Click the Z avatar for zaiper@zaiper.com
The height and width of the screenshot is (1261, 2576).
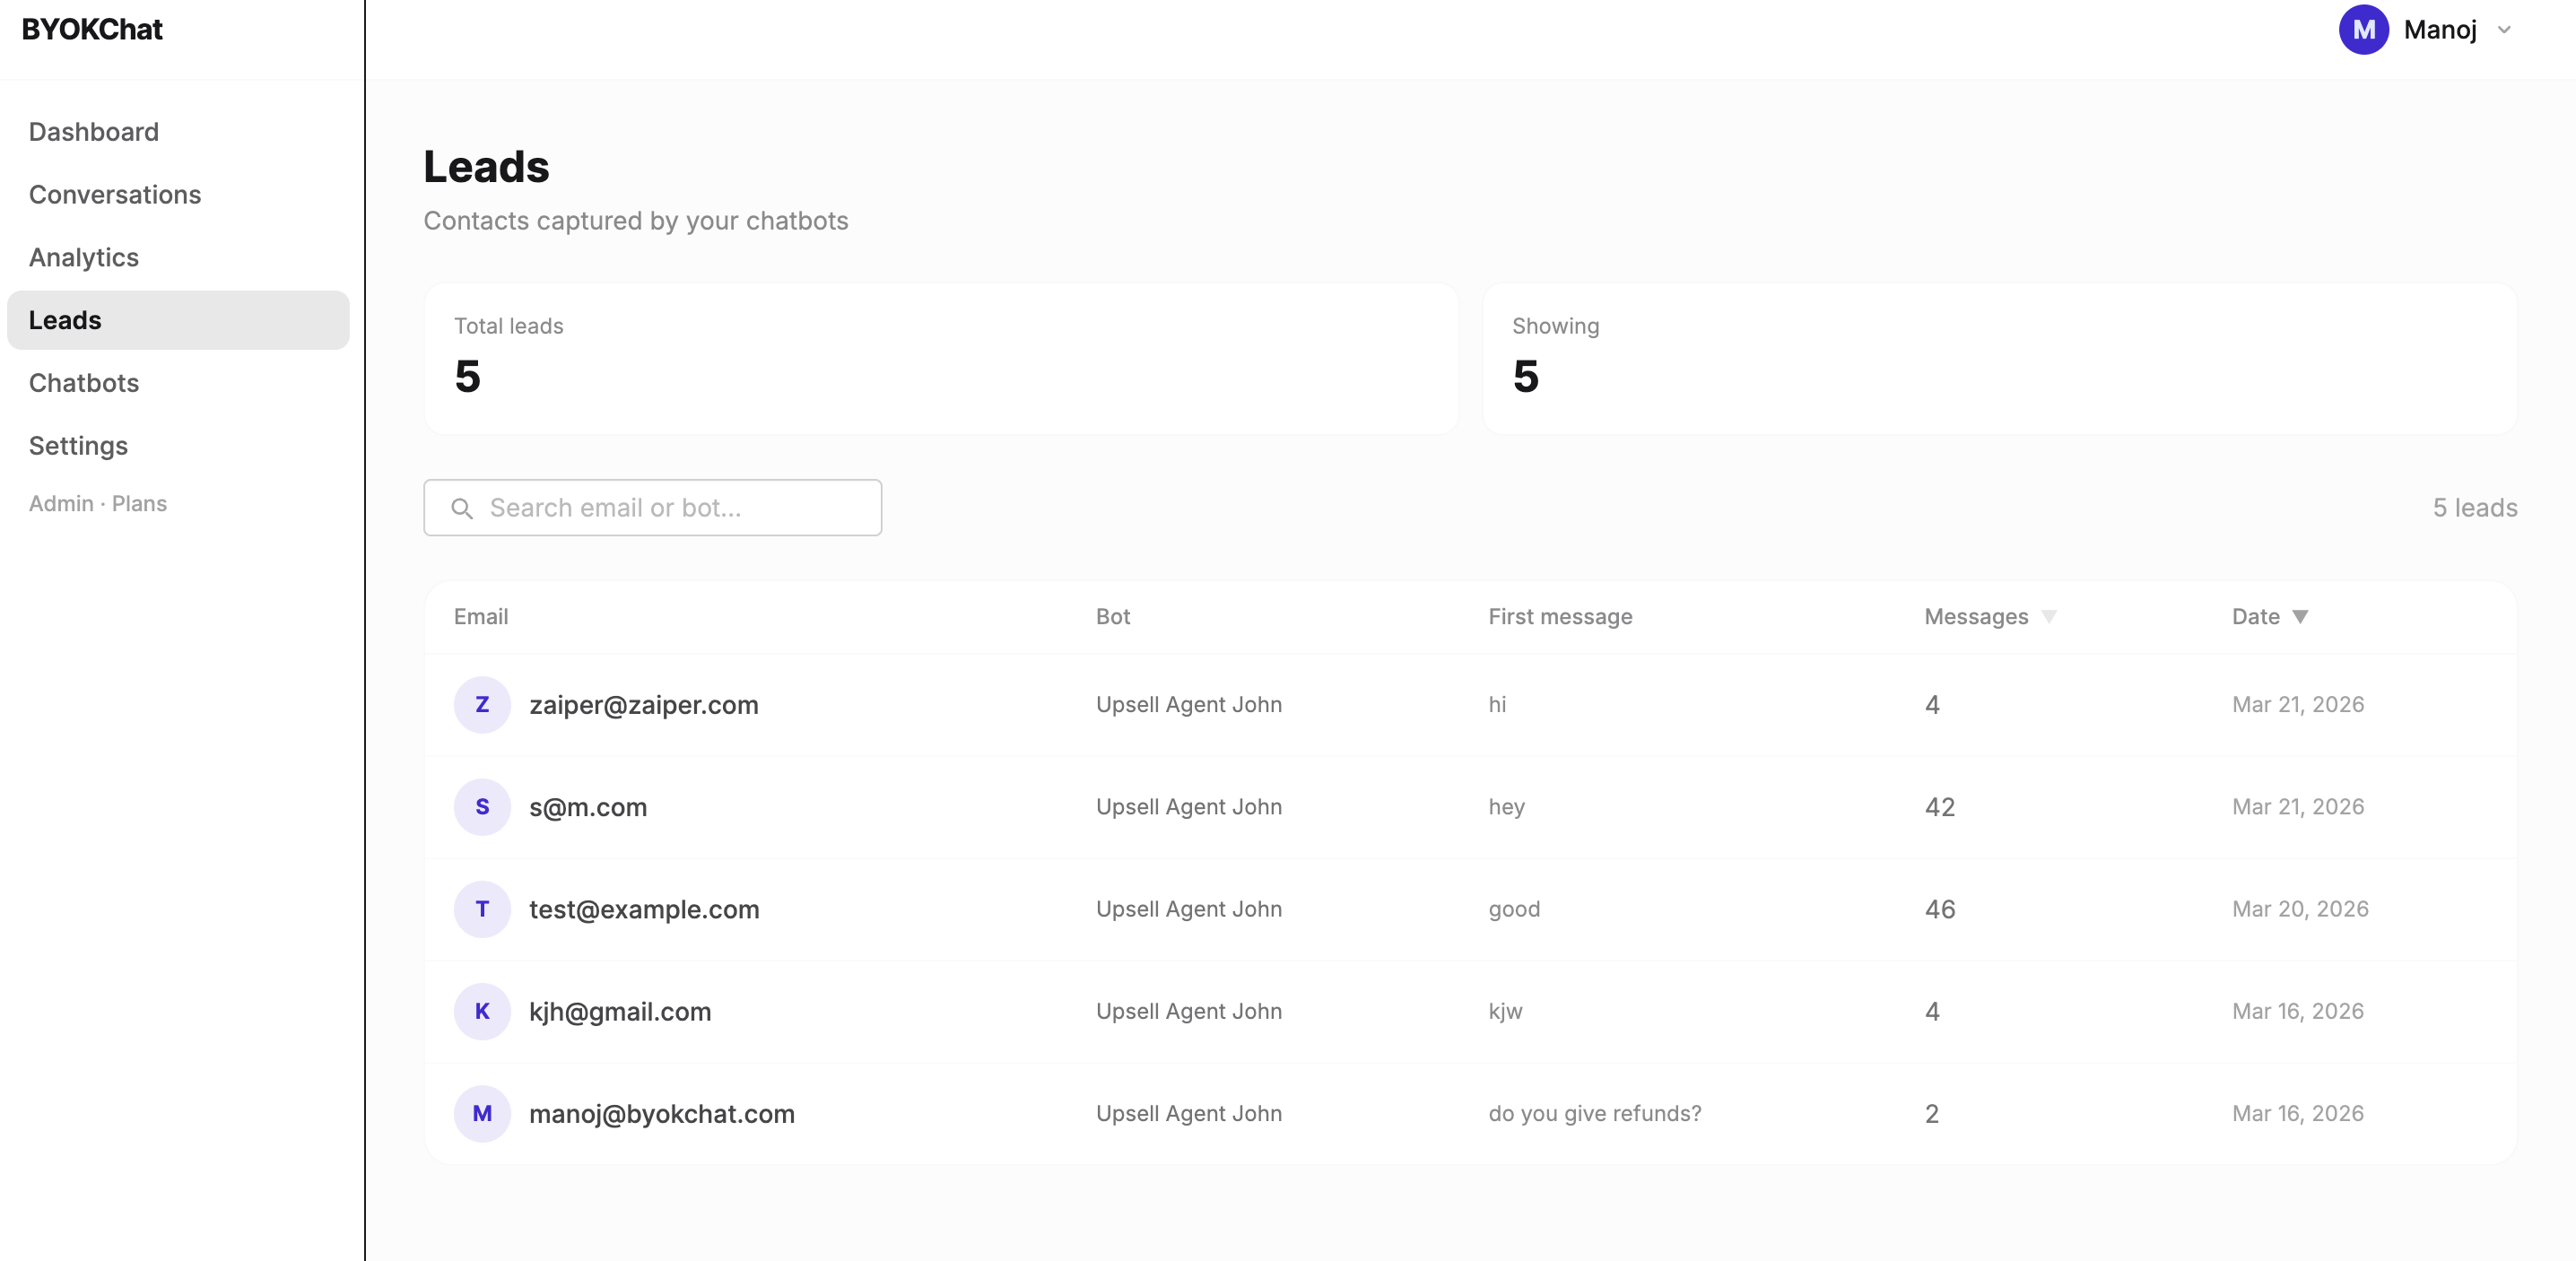tap(482, 704)
